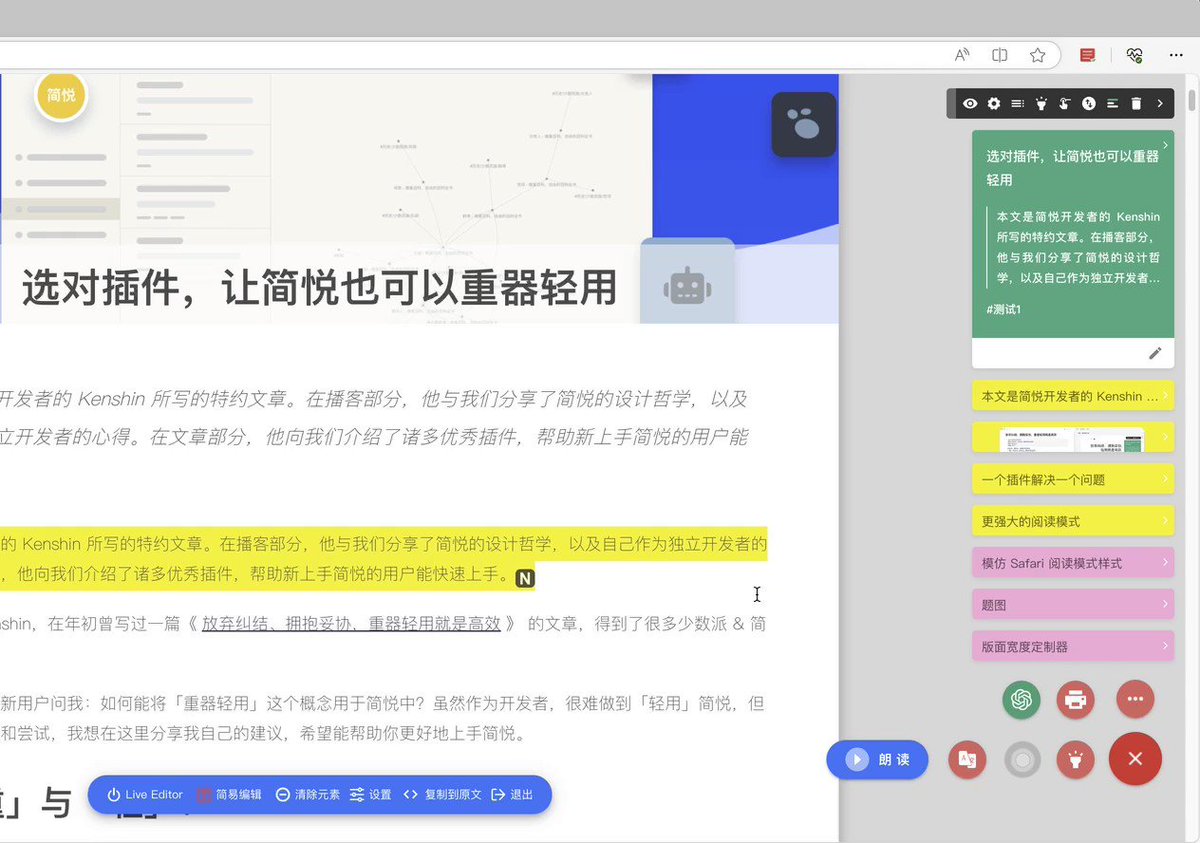Image resolution: width=1200 pixels, height=843 pixels.
Task: Click the dark floating blob icon on banner
Action: [803, 124]
